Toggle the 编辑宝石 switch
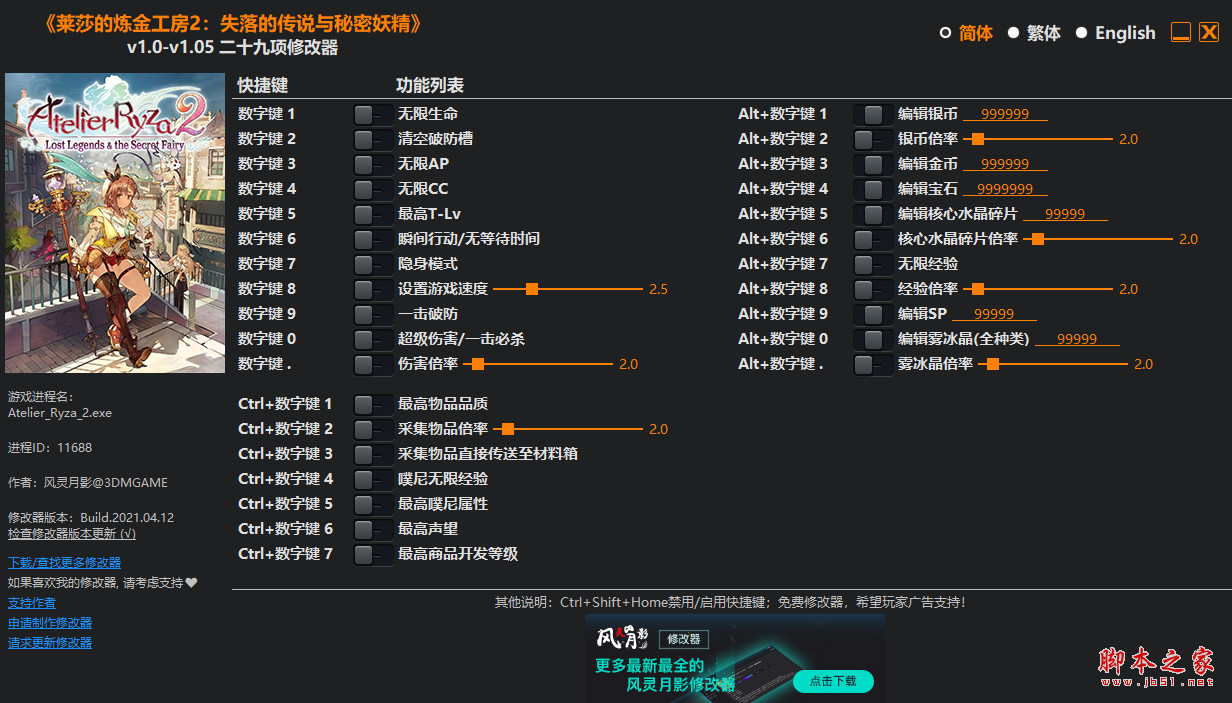Image resolution: width=1232 pixels, height=703 pixels. [x=873, y=189]
